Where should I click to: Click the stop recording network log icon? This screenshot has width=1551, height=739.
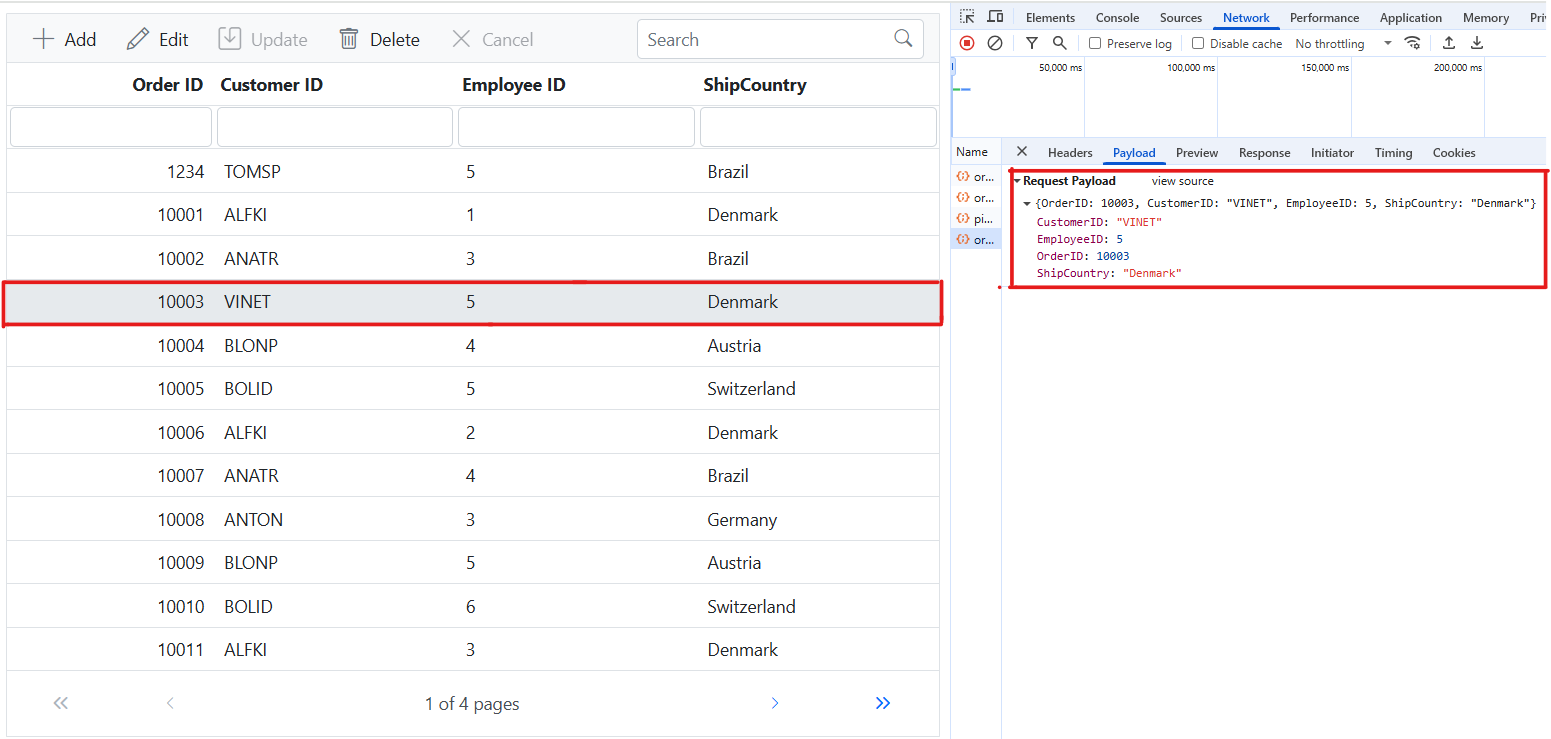967,43
